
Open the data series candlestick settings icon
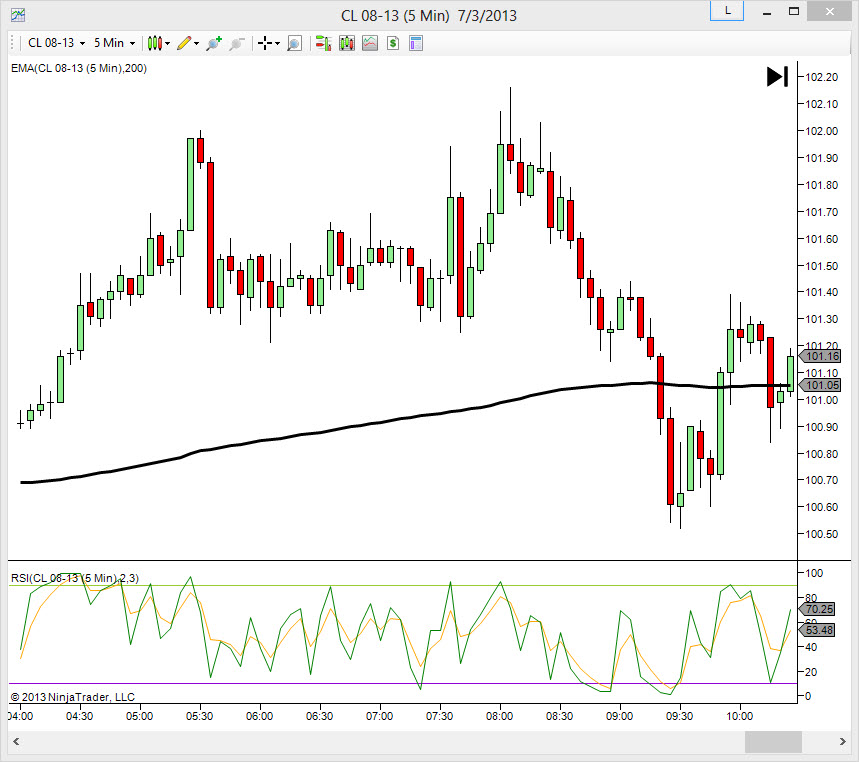point(347,43)
